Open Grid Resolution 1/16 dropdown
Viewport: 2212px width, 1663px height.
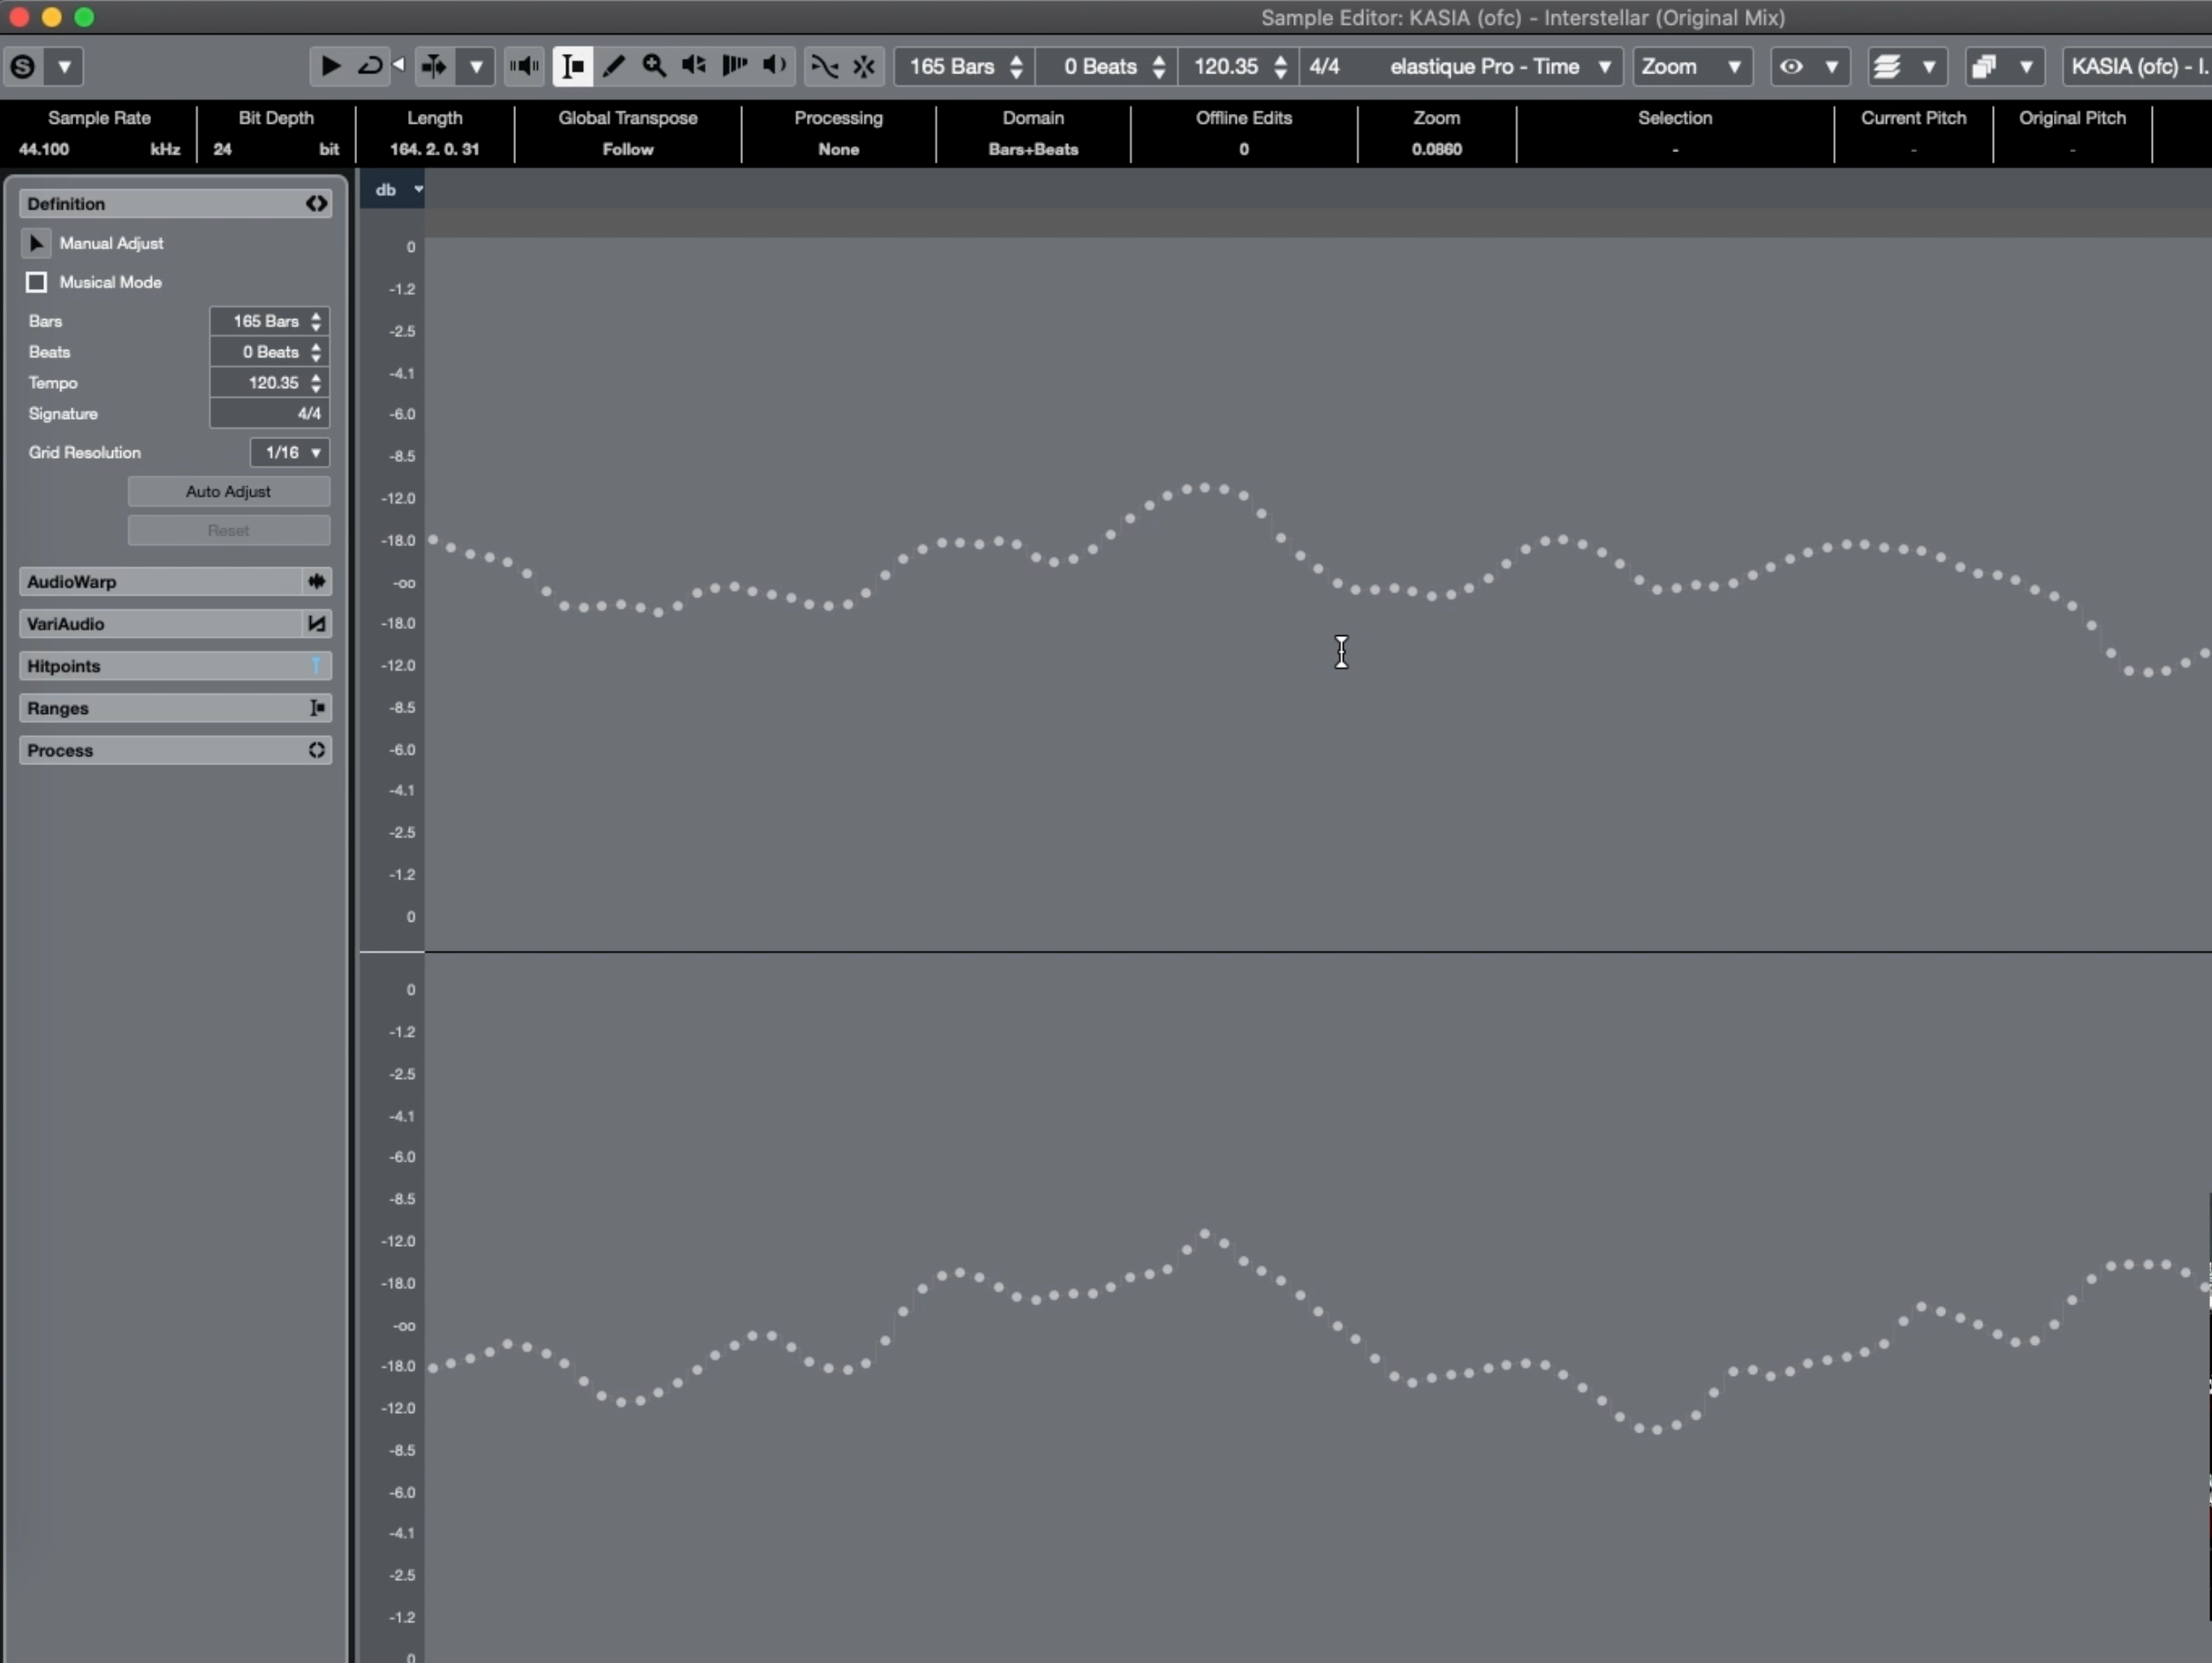point(290,452)
